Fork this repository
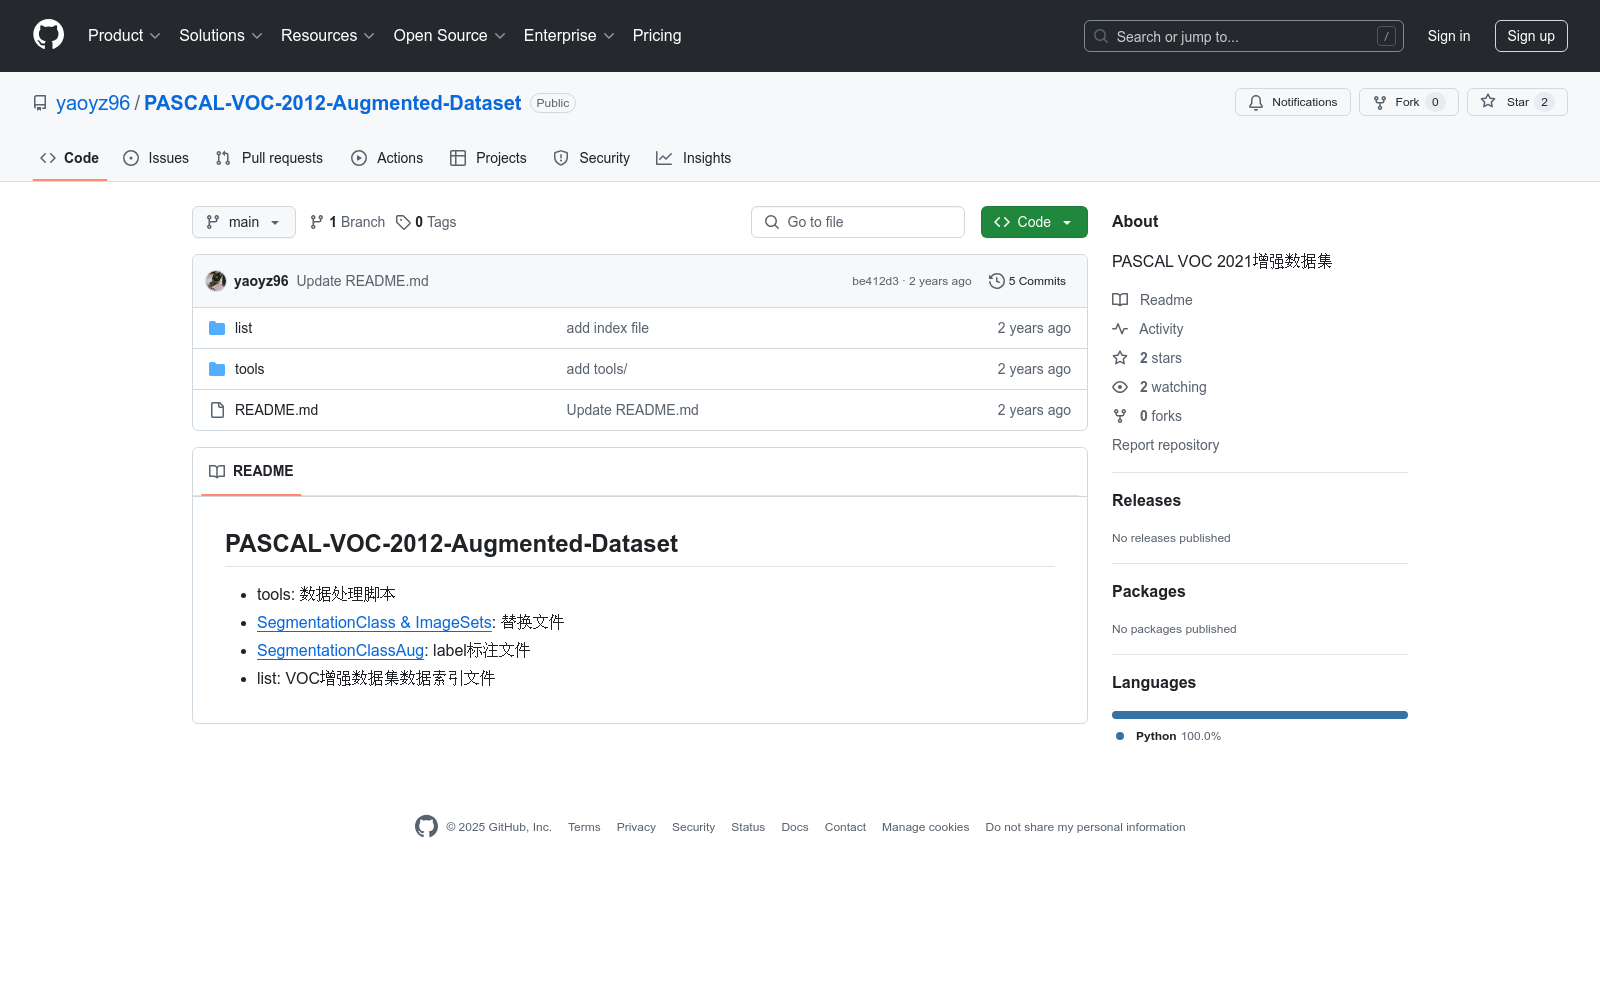Viewport: 1600px width, 1000px height. [x=1409, y=102]
